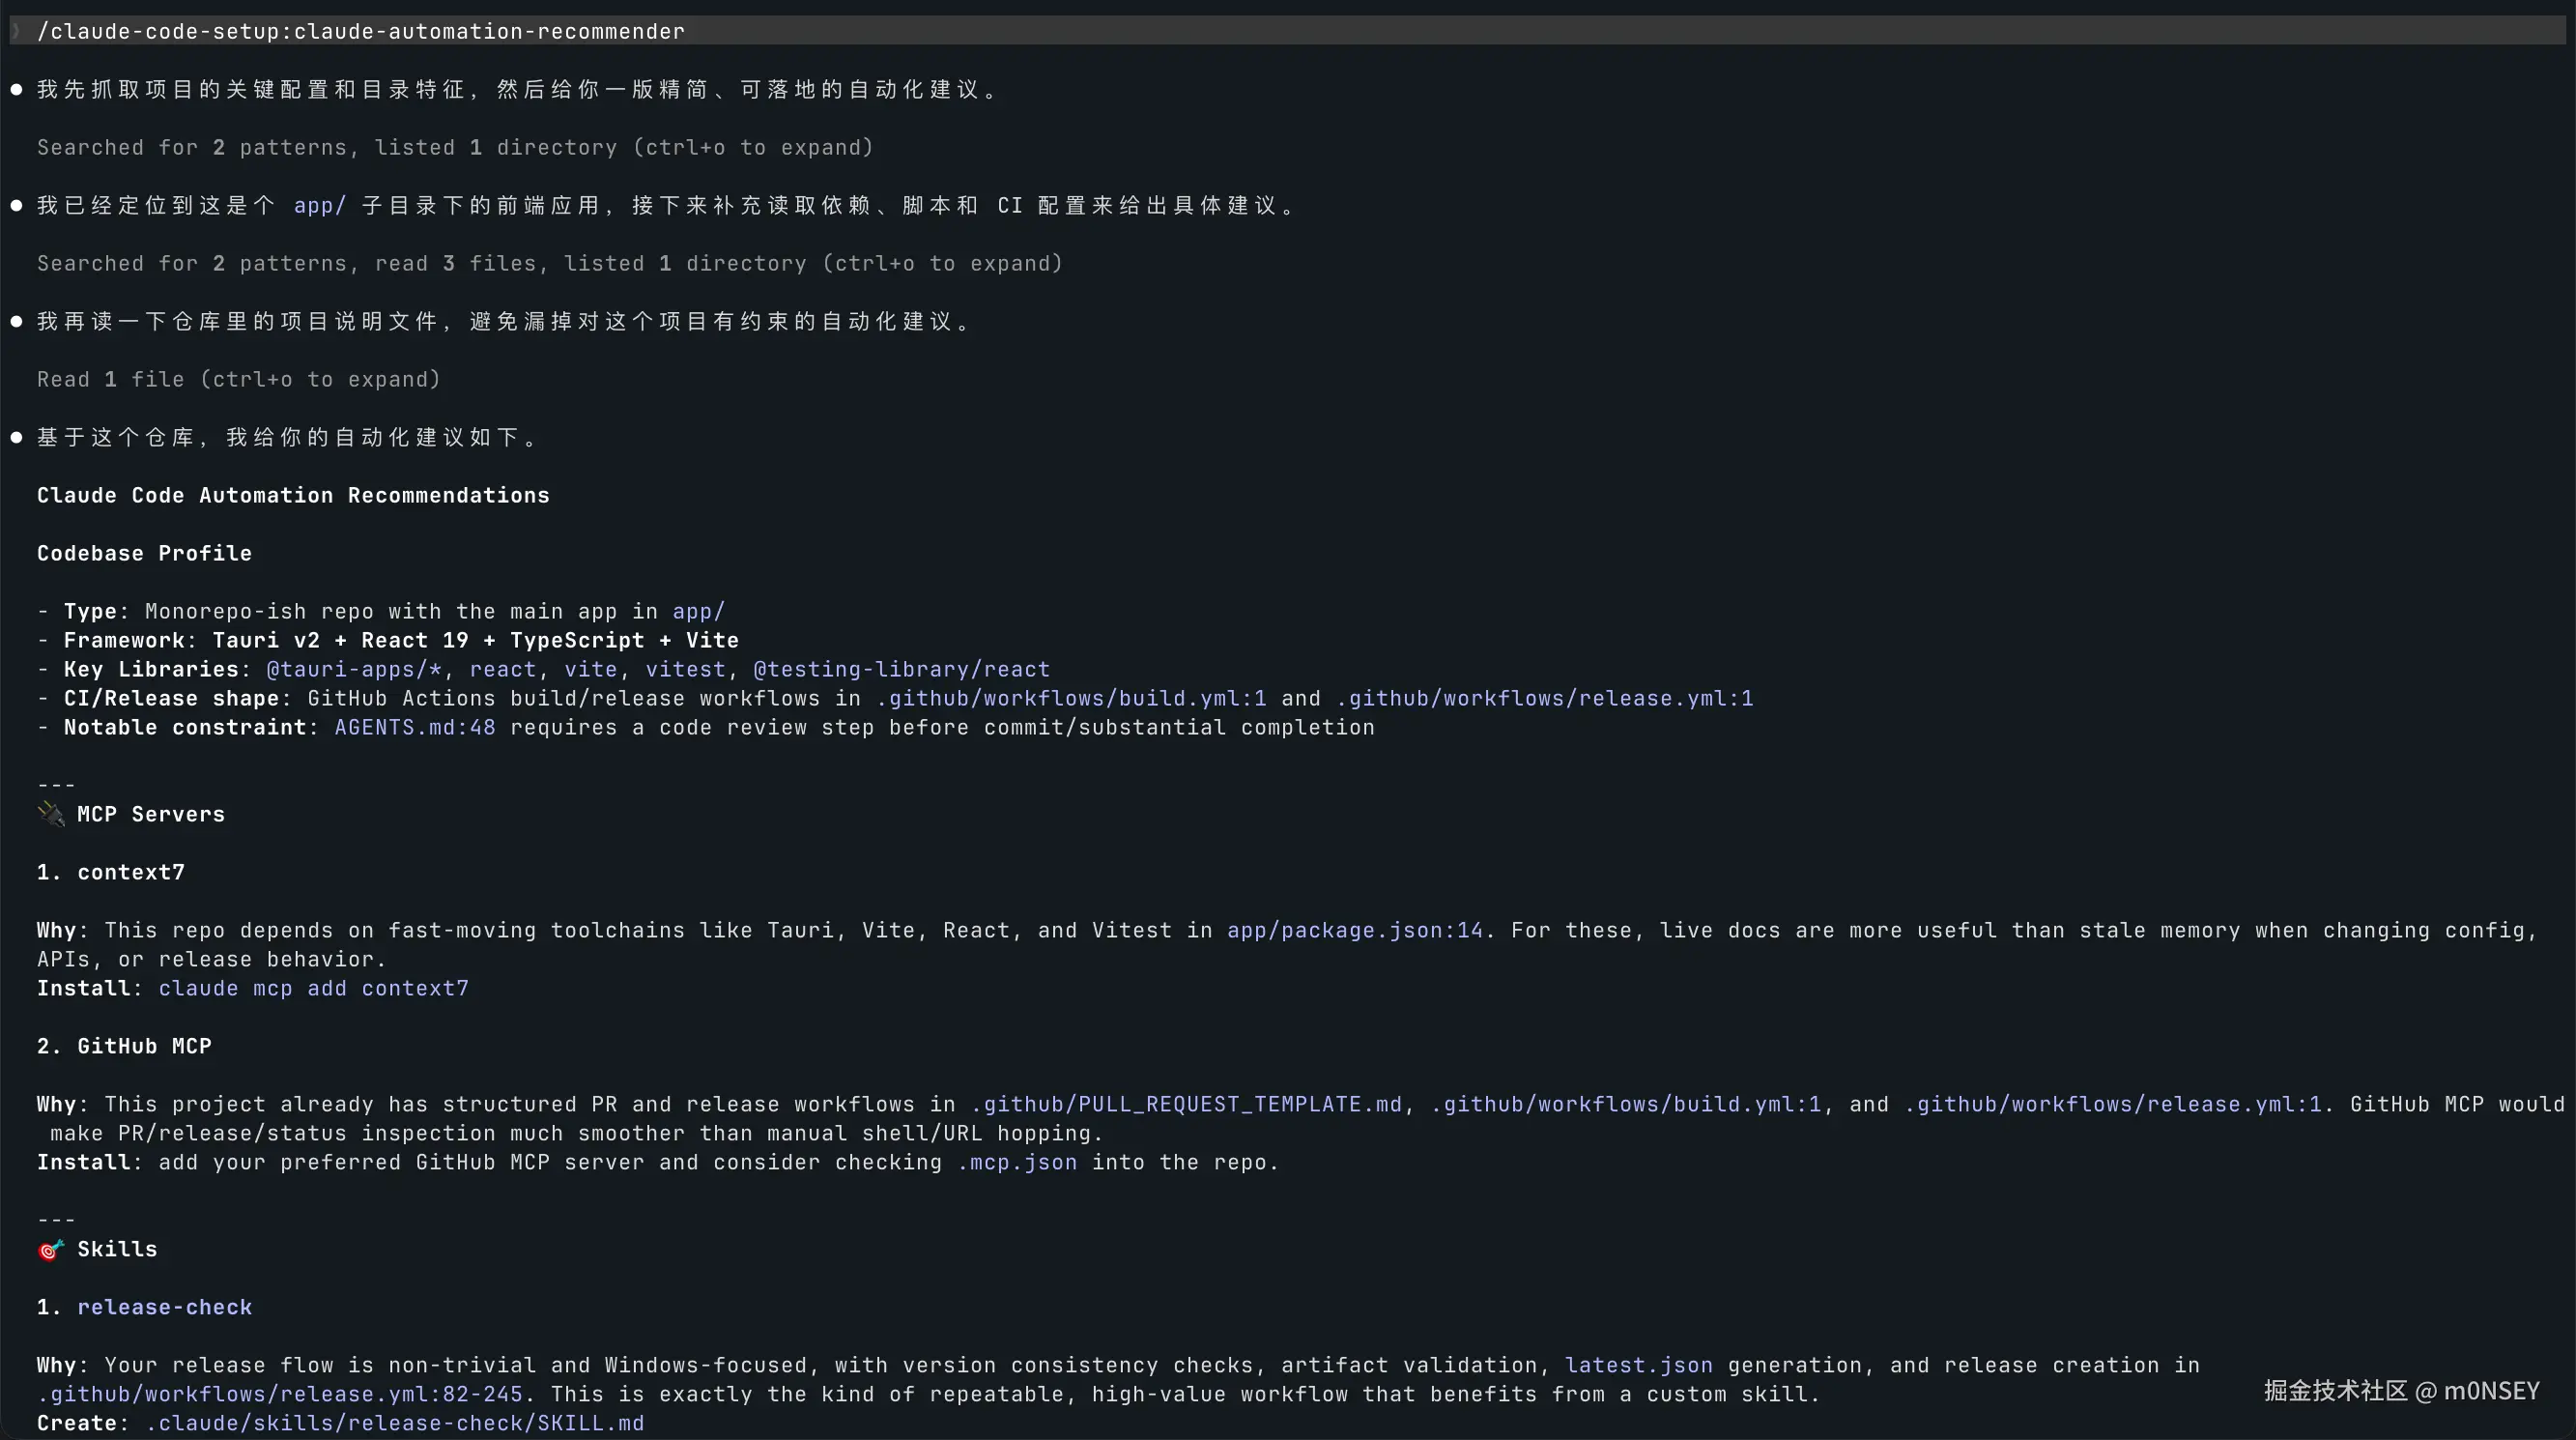Open .github/PULL_REQUEST_TEMPLATE.md reference
The image size is (2576, 1440).
(1186, 1105)
